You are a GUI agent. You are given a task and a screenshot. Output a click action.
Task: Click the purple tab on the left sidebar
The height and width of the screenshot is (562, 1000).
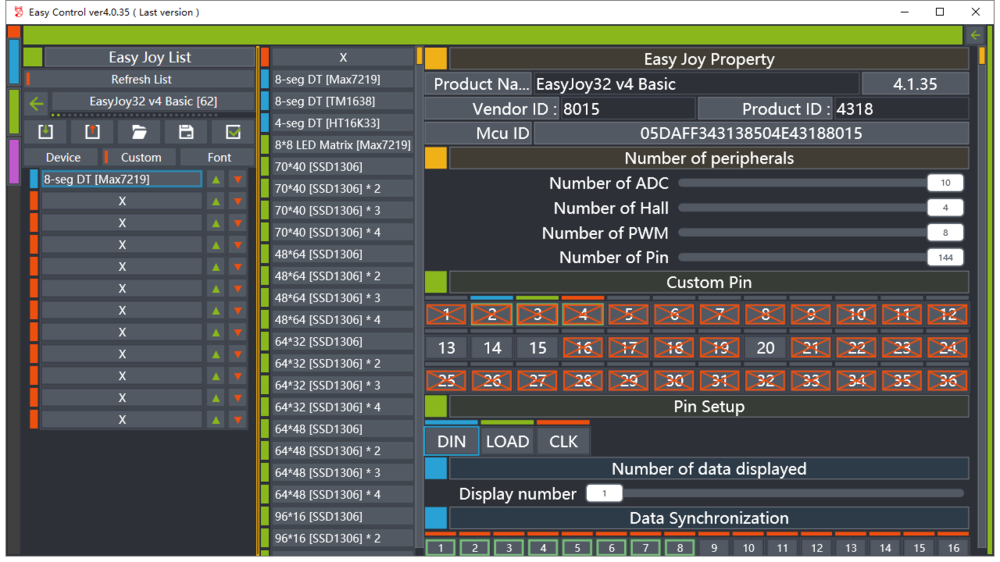point(14,162)
